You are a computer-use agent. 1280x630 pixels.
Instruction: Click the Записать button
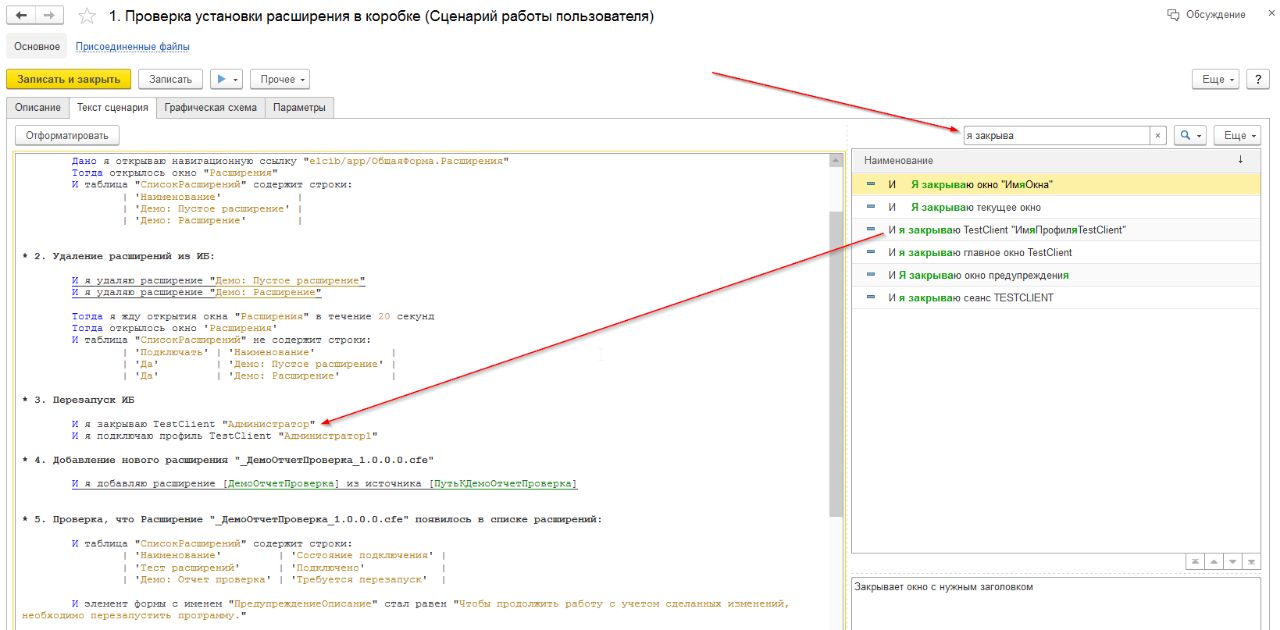[170, 79]
